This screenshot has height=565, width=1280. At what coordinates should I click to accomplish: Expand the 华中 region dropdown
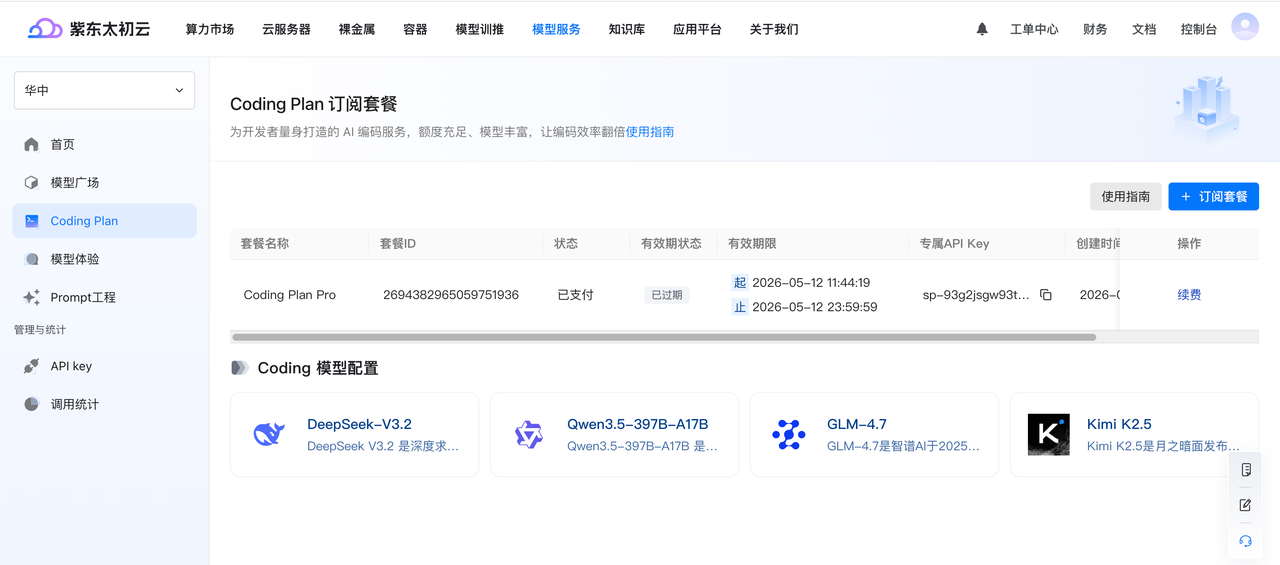[x=104, y=90]
